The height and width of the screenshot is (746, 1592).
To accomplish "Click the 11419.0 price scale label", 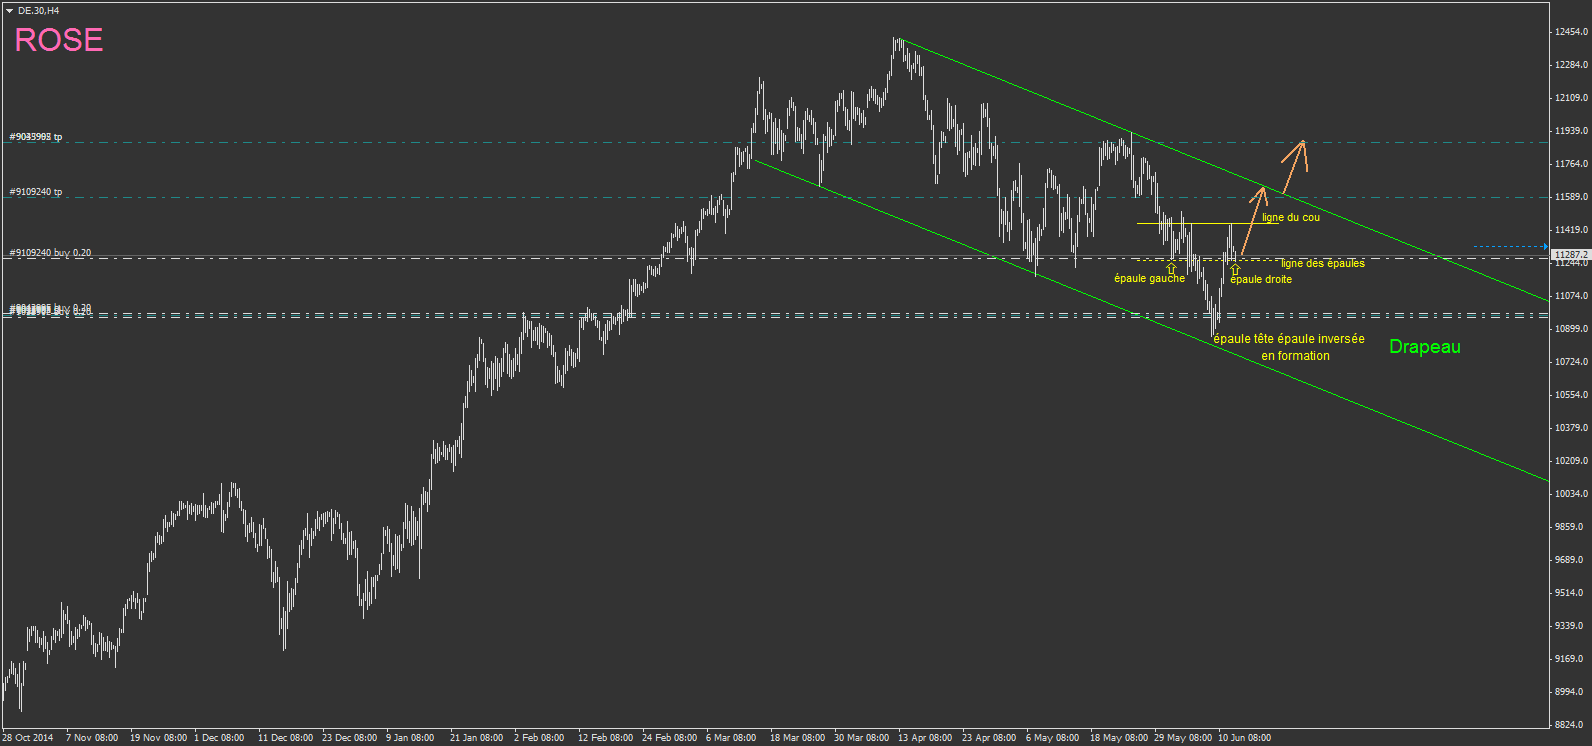I will click(1571, 230).
